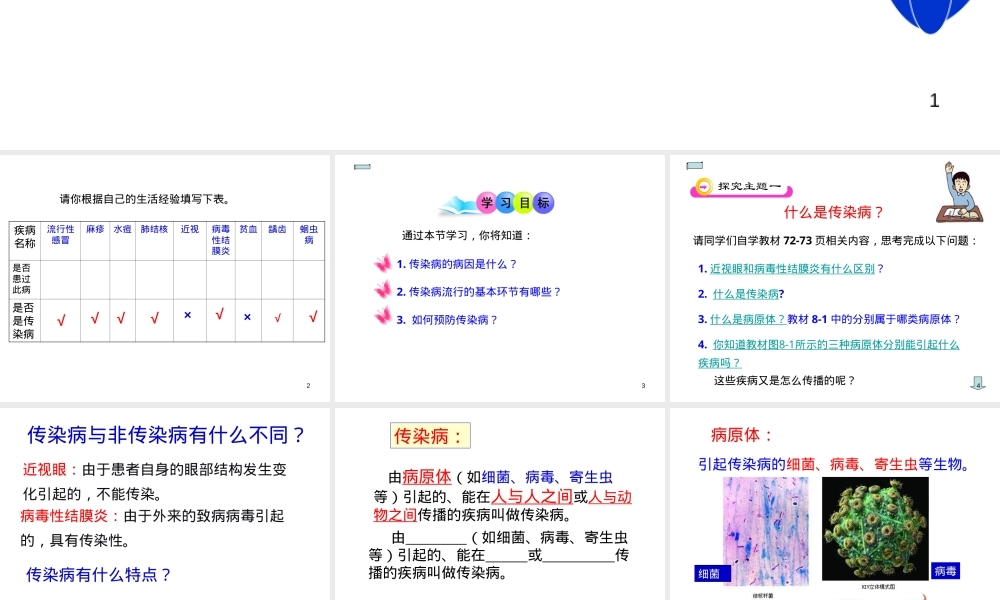Click goal text 3. 如何预防传染病？

click(x=447, y=319)
